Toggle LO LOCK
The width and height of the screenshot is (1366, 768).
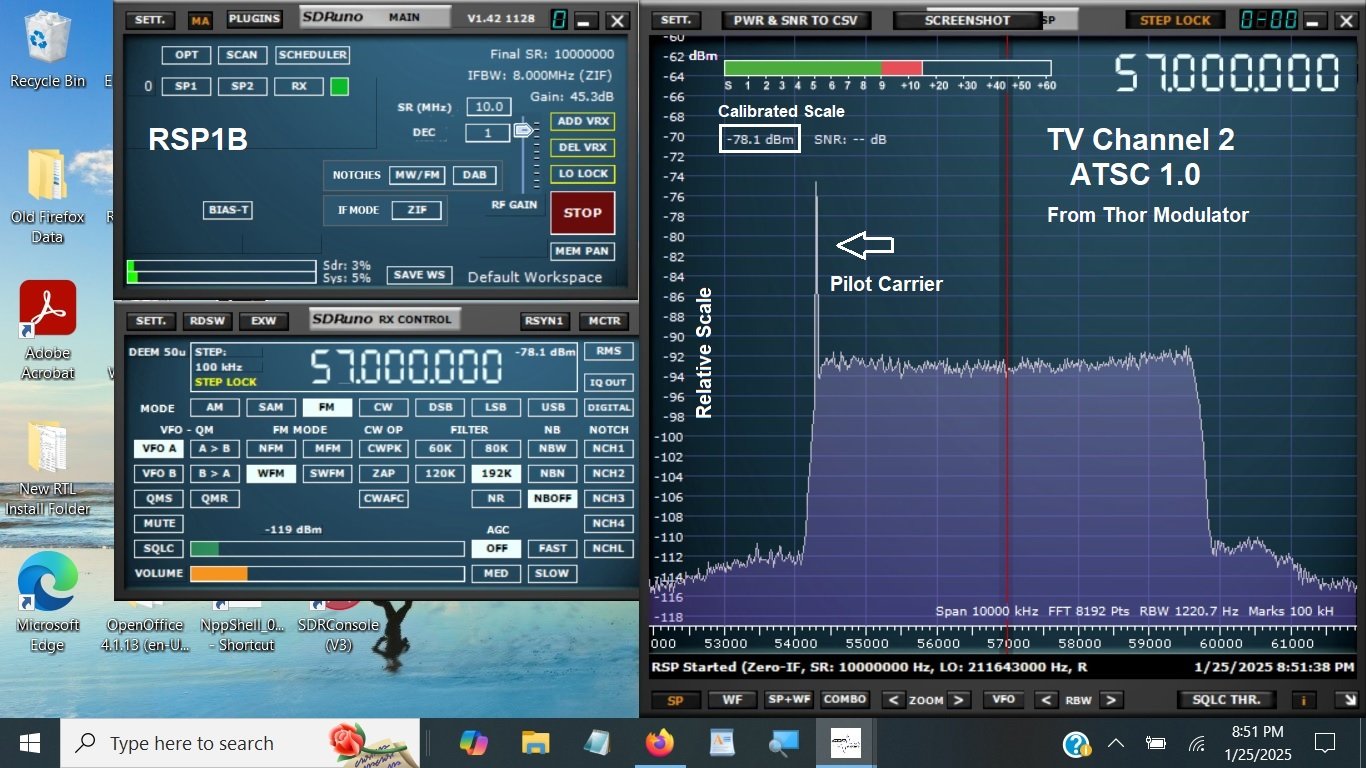coord(583,174)
